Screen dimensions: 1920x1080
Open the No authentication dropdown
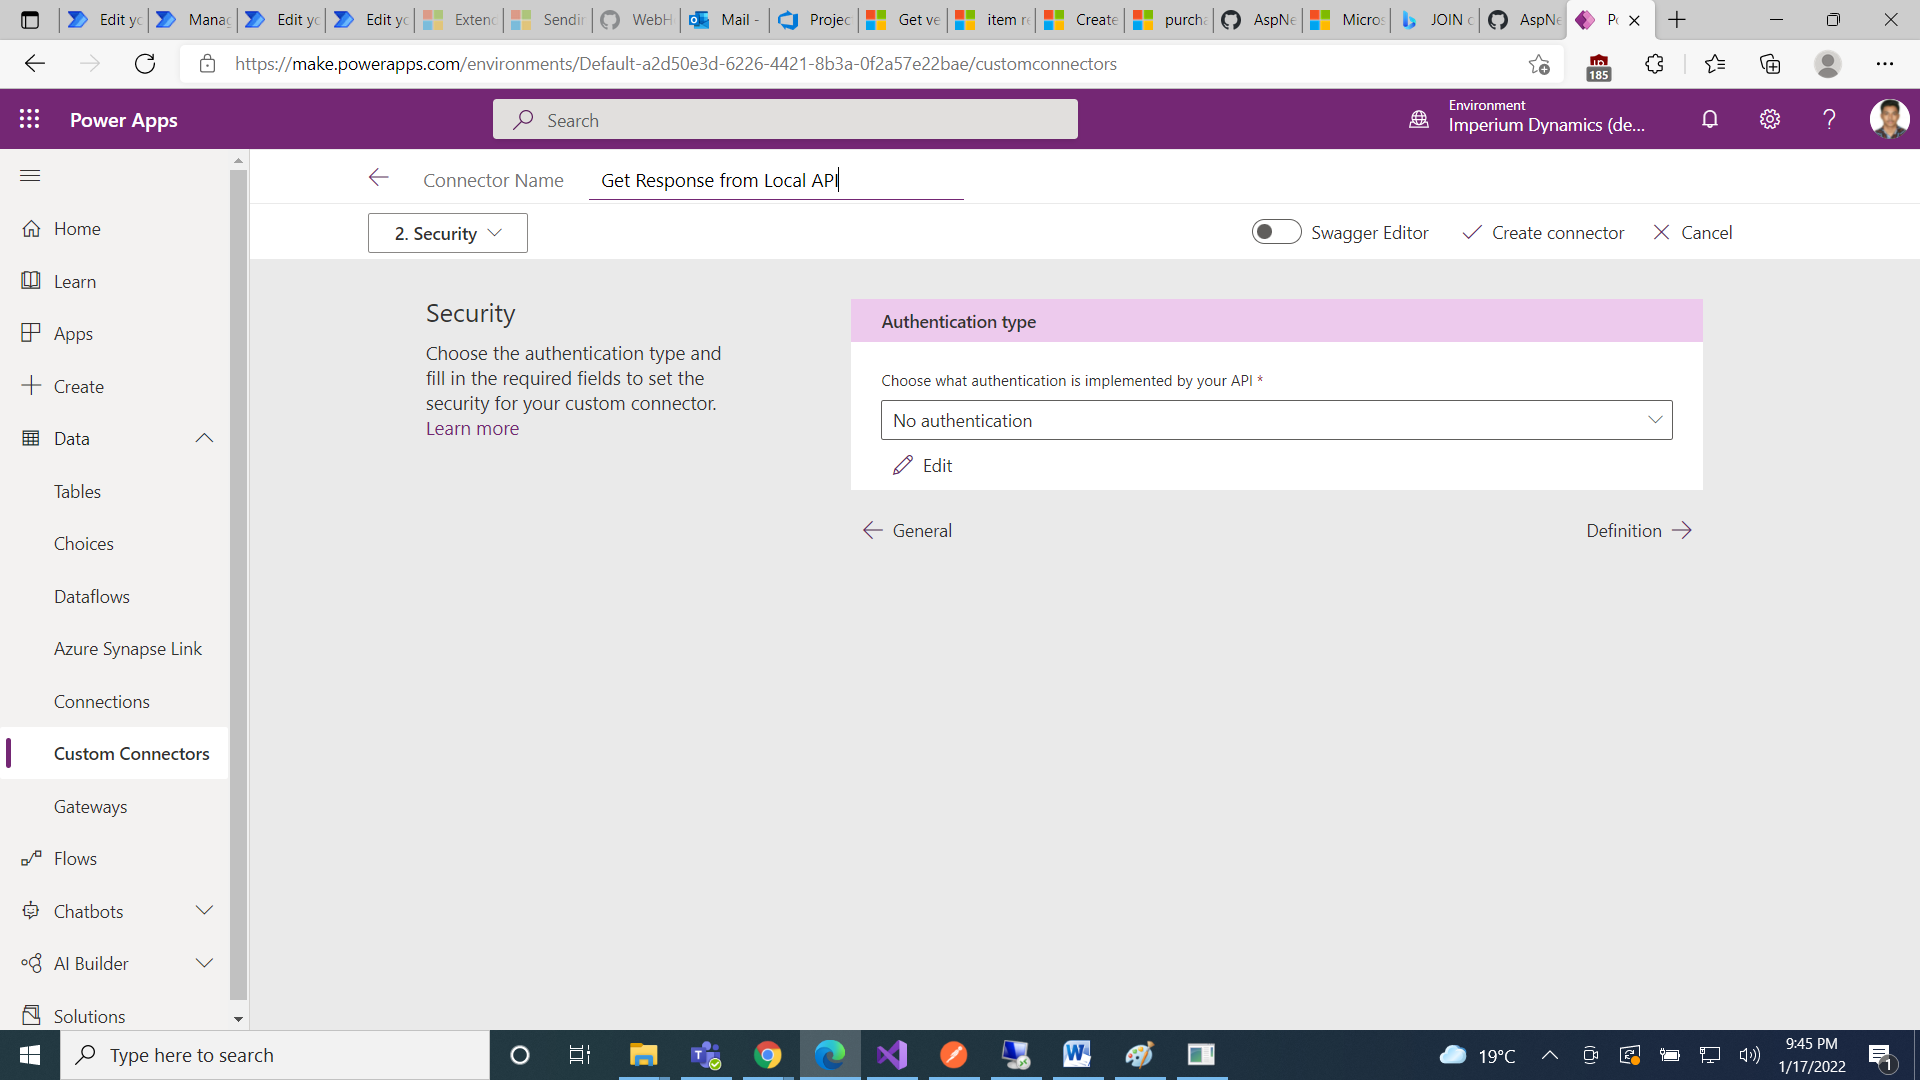click(x=1275, y=420)
